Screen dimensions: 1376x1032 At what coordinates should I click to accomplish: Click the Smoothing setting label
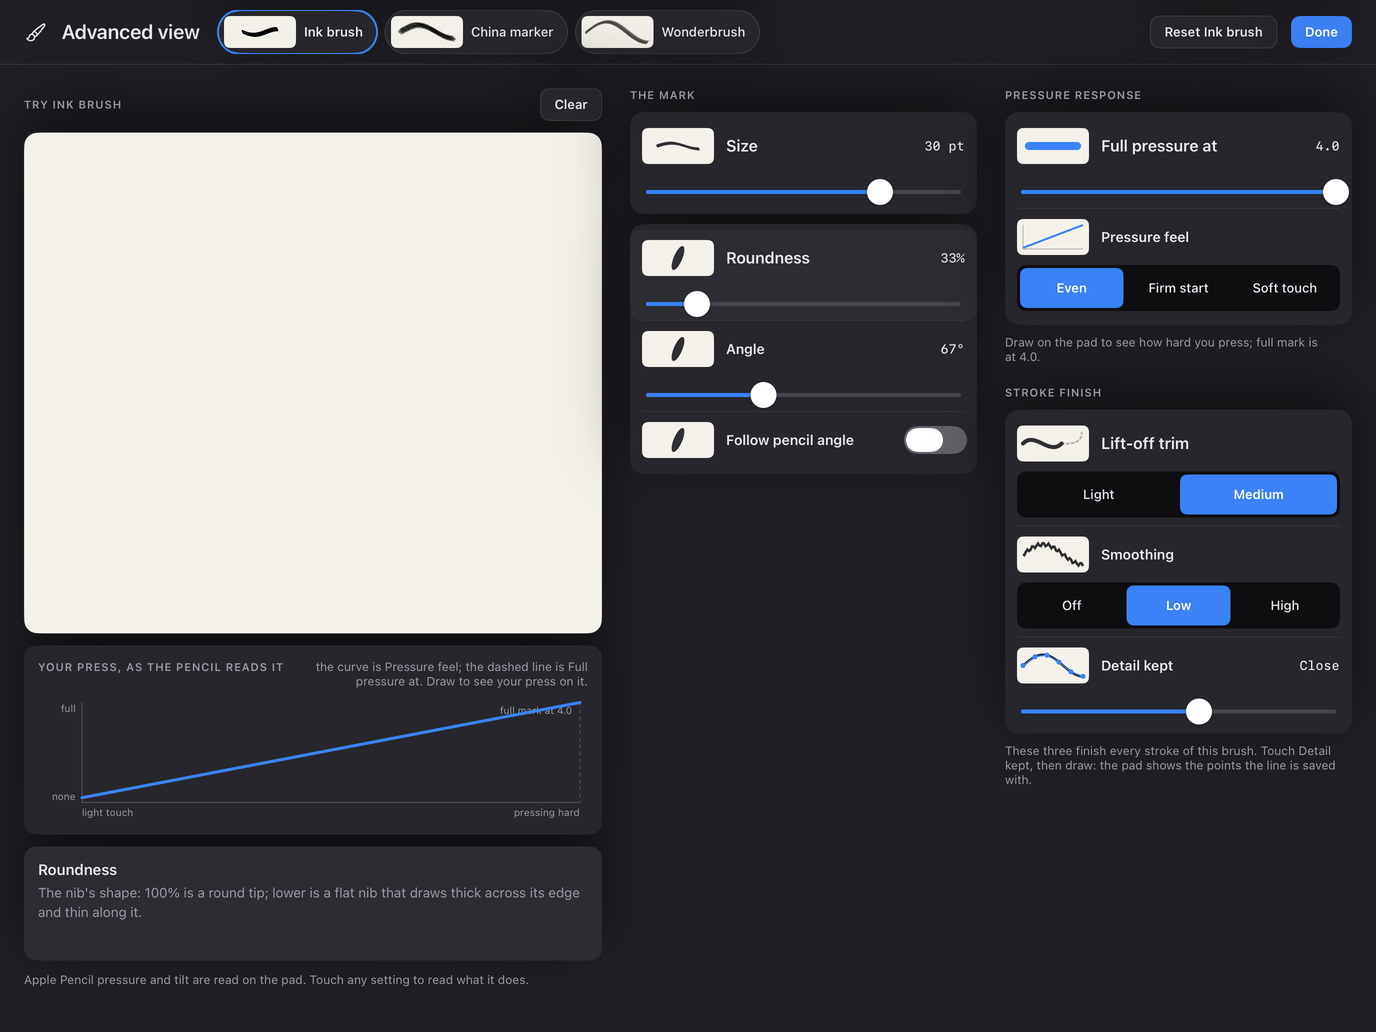[1137, 555]
